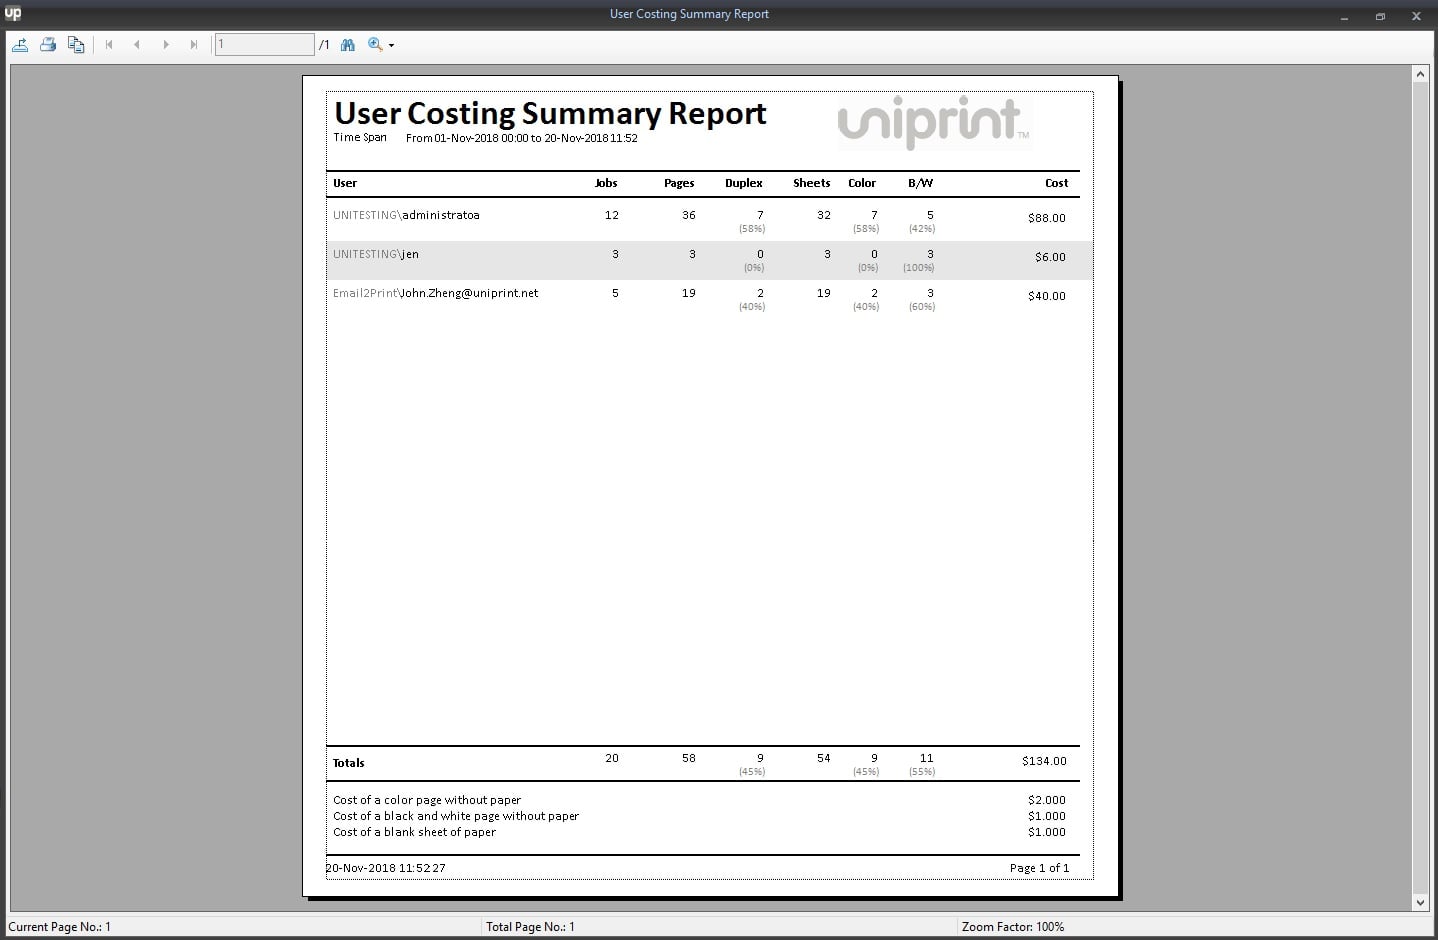Click cost value '$6.00'
The height and width of the screenshot is (940, 1438).
click(1050, 257)
